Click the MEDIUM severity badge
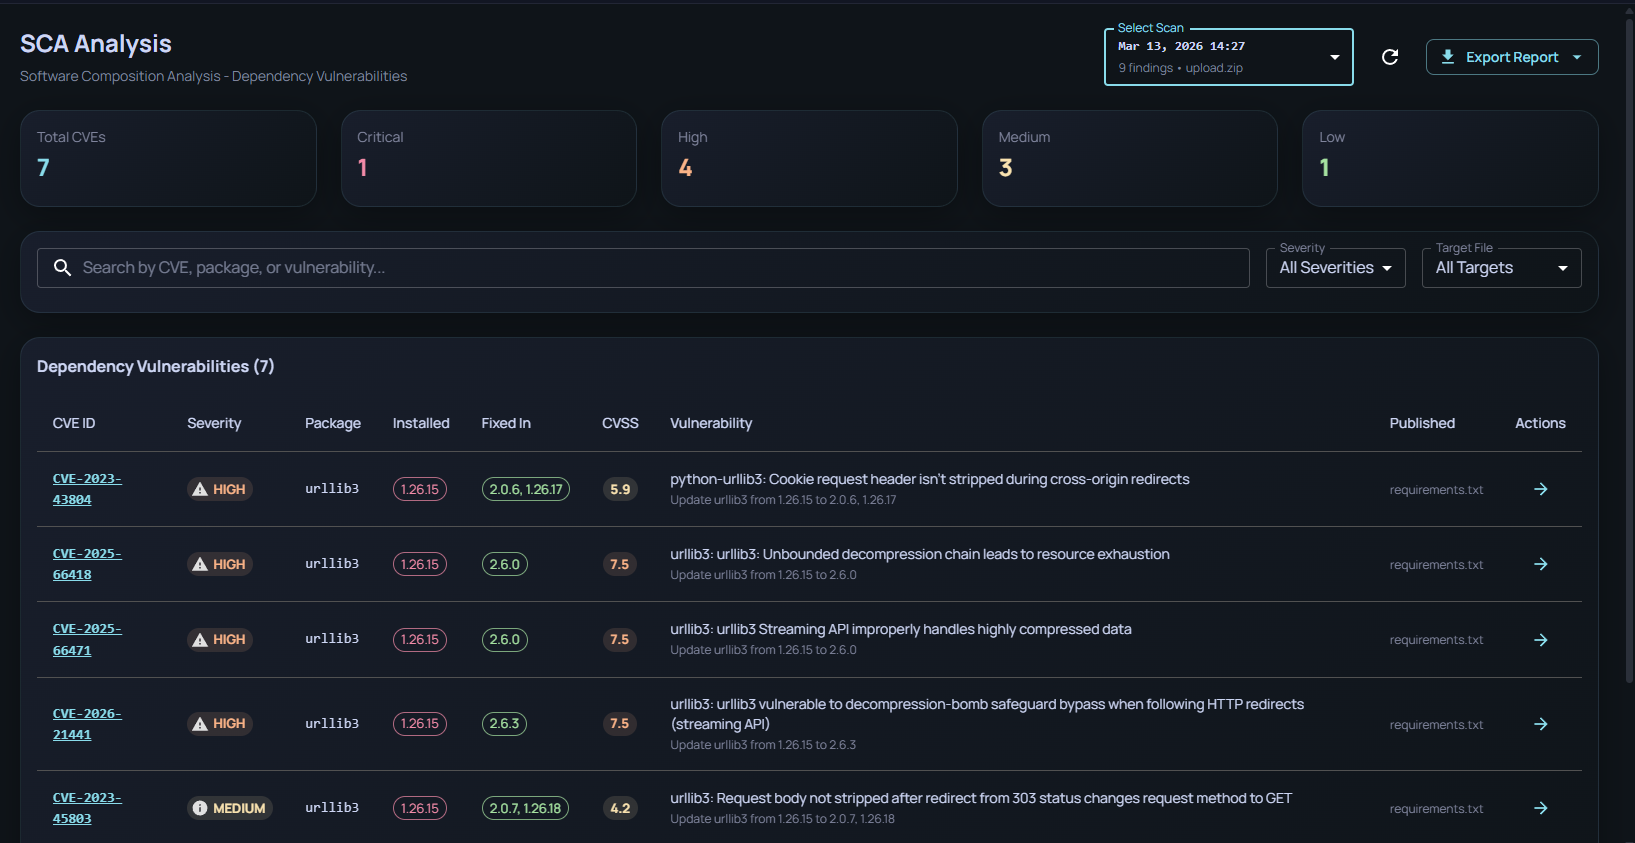Image resolution: width=1635 pixels, height=843 pixels. pyautogui.click(x=230, y=808)
